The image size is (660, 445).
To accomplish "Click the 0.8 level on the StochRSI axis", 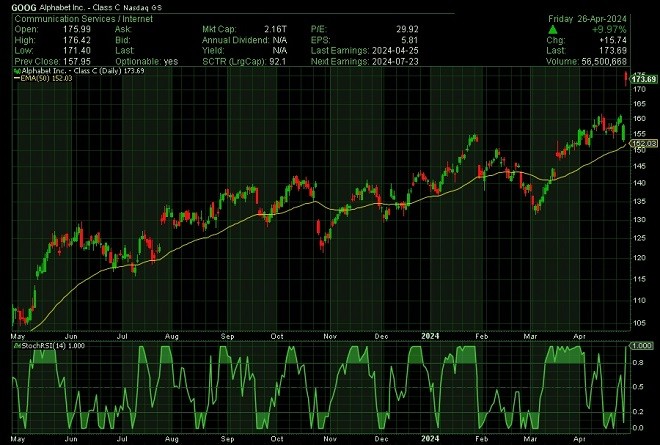I will pos(638,362).
